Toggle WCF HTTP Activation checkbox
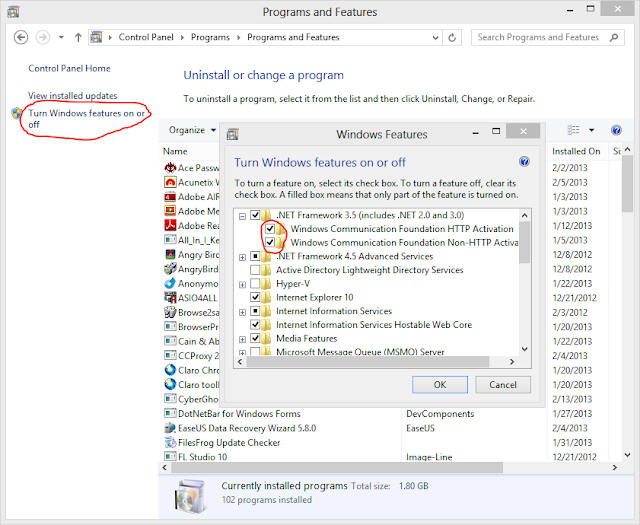640x525 pixels. [270, 228]
